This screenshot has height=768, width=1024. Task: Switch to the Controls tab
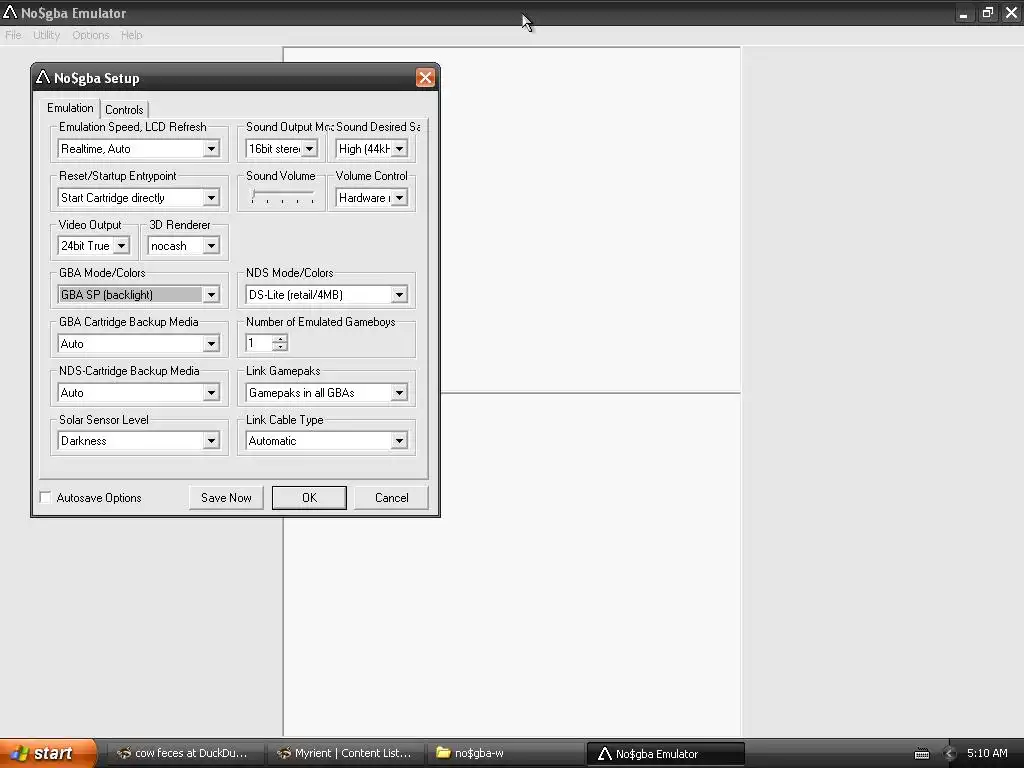(124, 110)
